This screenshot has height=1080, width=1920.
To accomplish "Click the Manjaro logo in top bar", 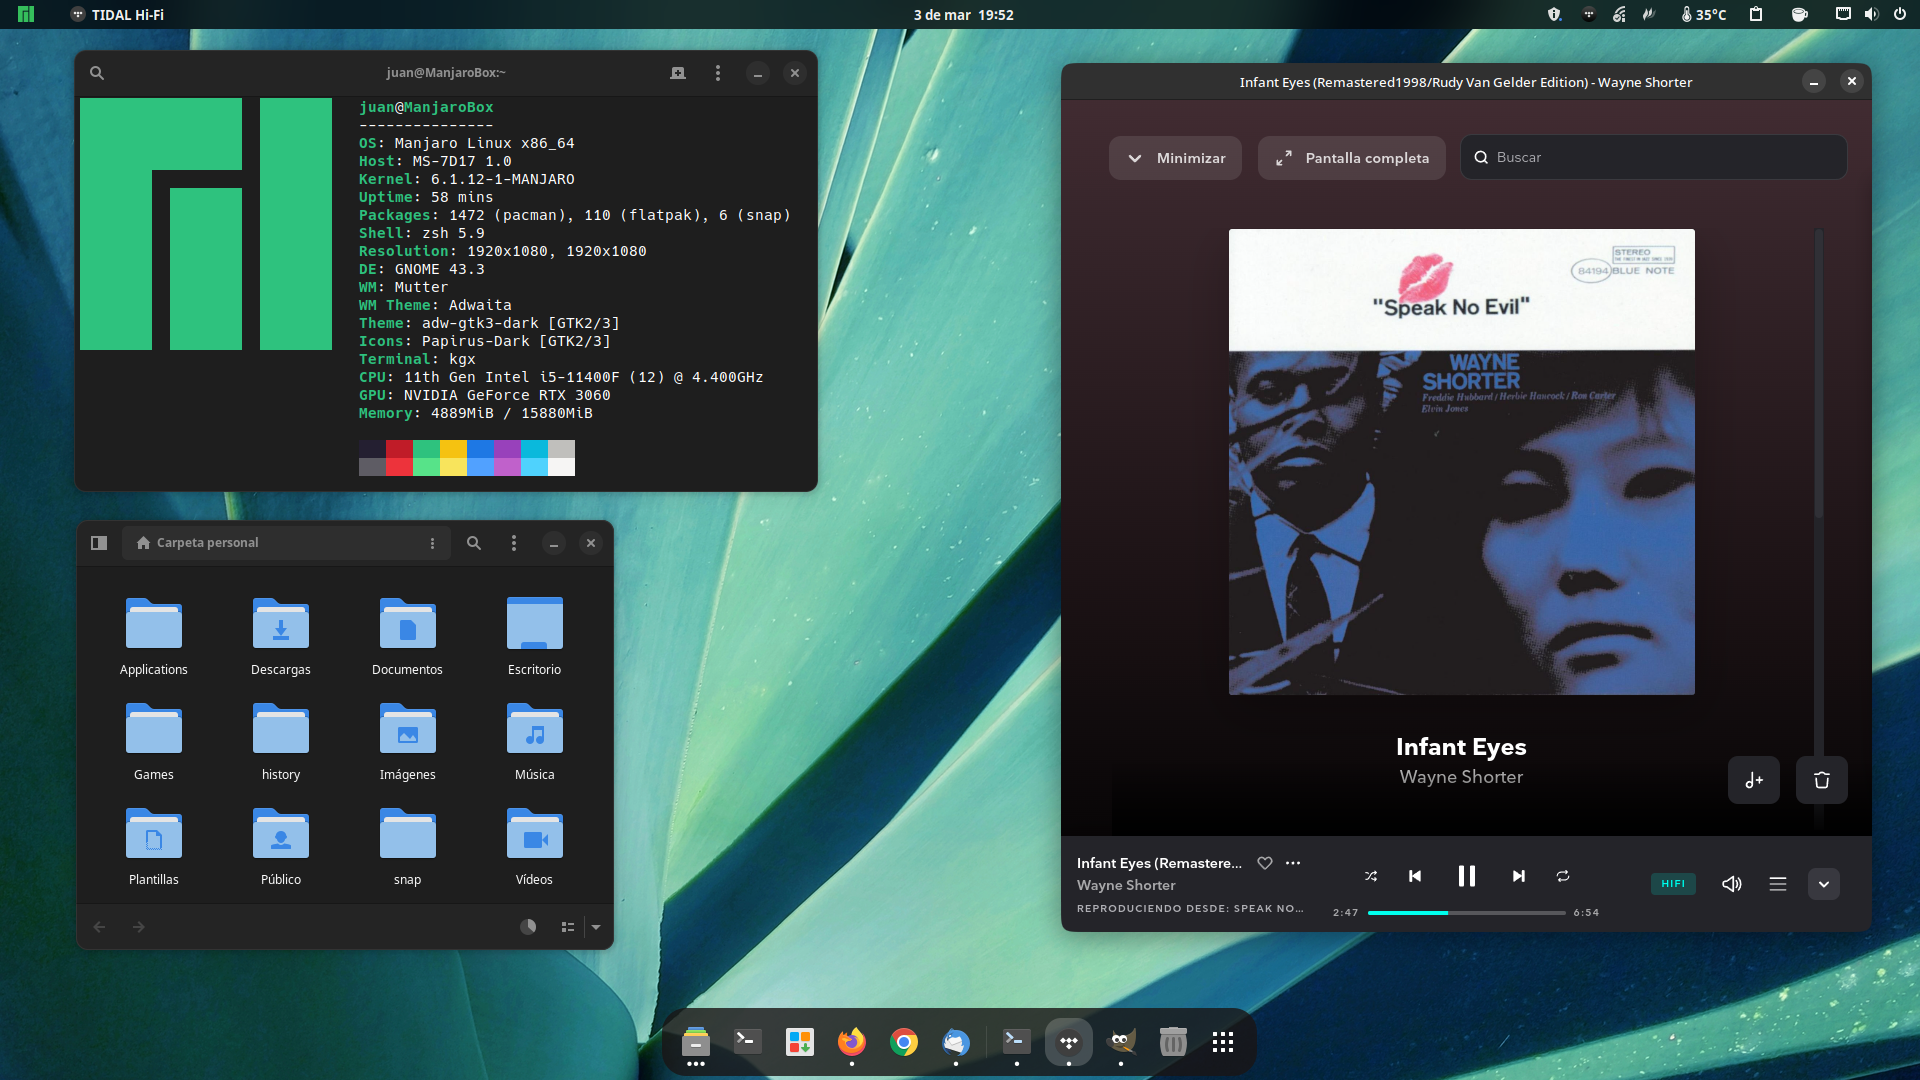I will (26, 15).
